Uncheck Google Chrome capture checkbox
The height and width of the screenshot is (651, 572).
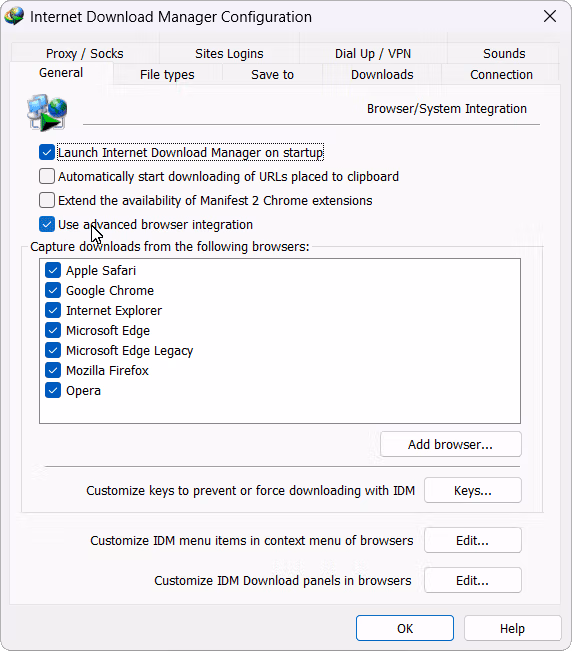point(53,290)
